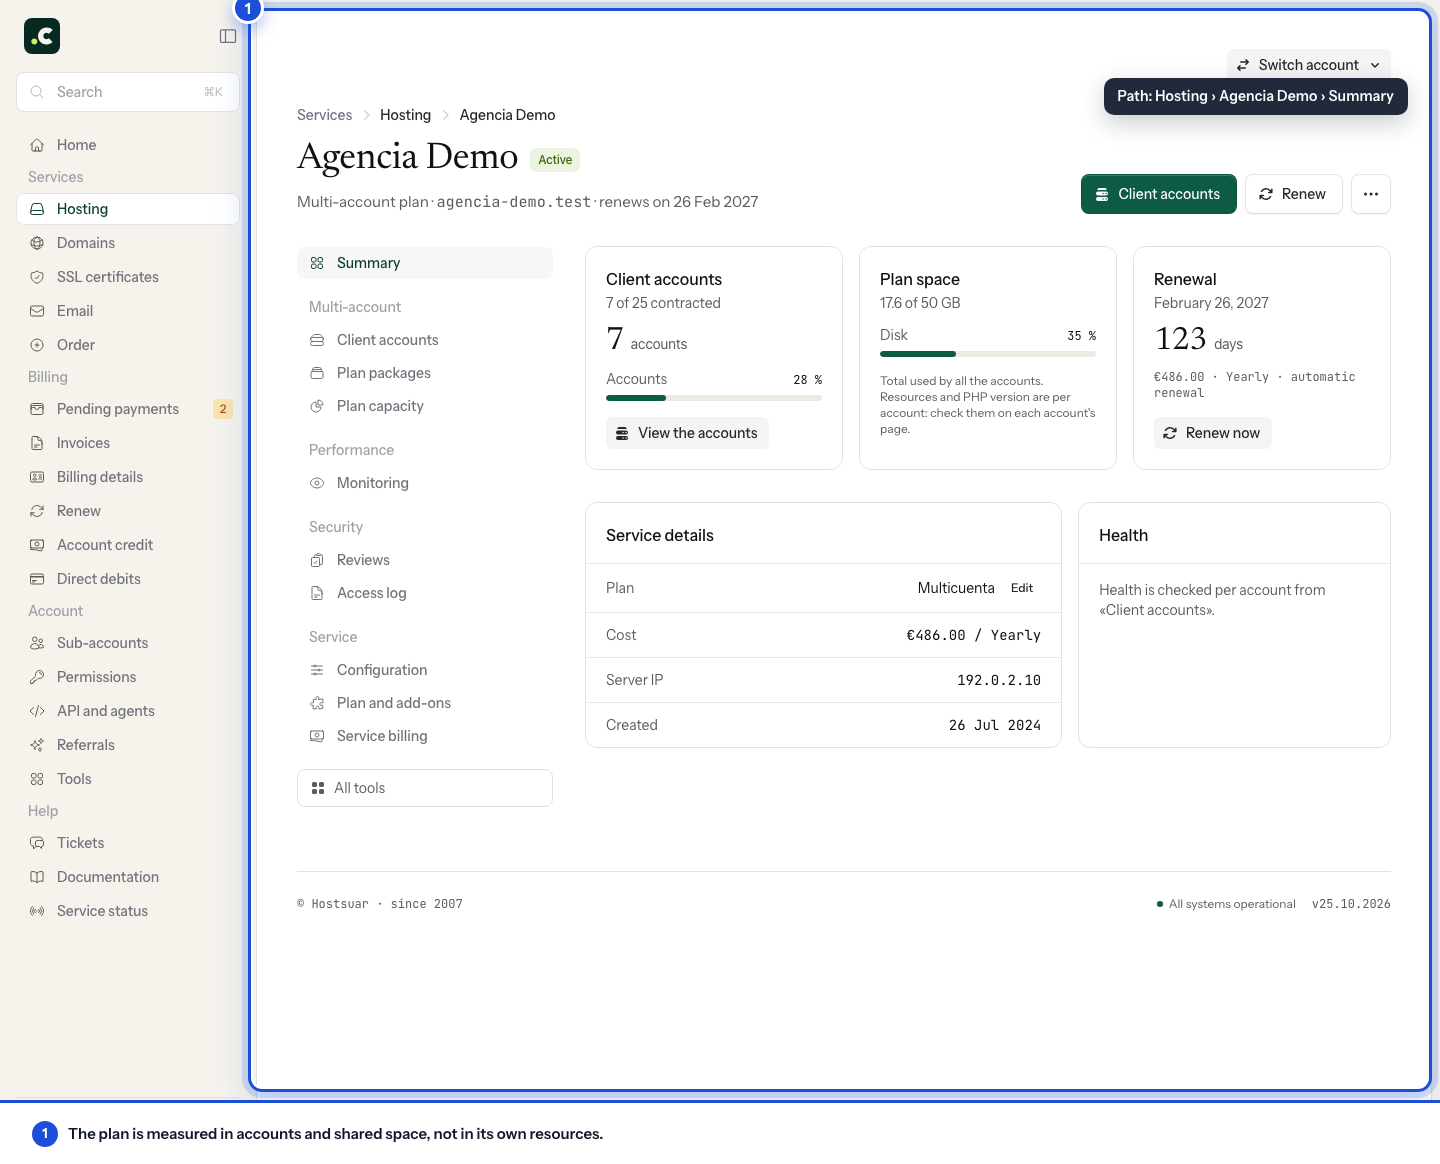Open Plan and add-ons item
This screenshot has width=1440, height=1164.
pyautogui.click(x=425, y=703)
